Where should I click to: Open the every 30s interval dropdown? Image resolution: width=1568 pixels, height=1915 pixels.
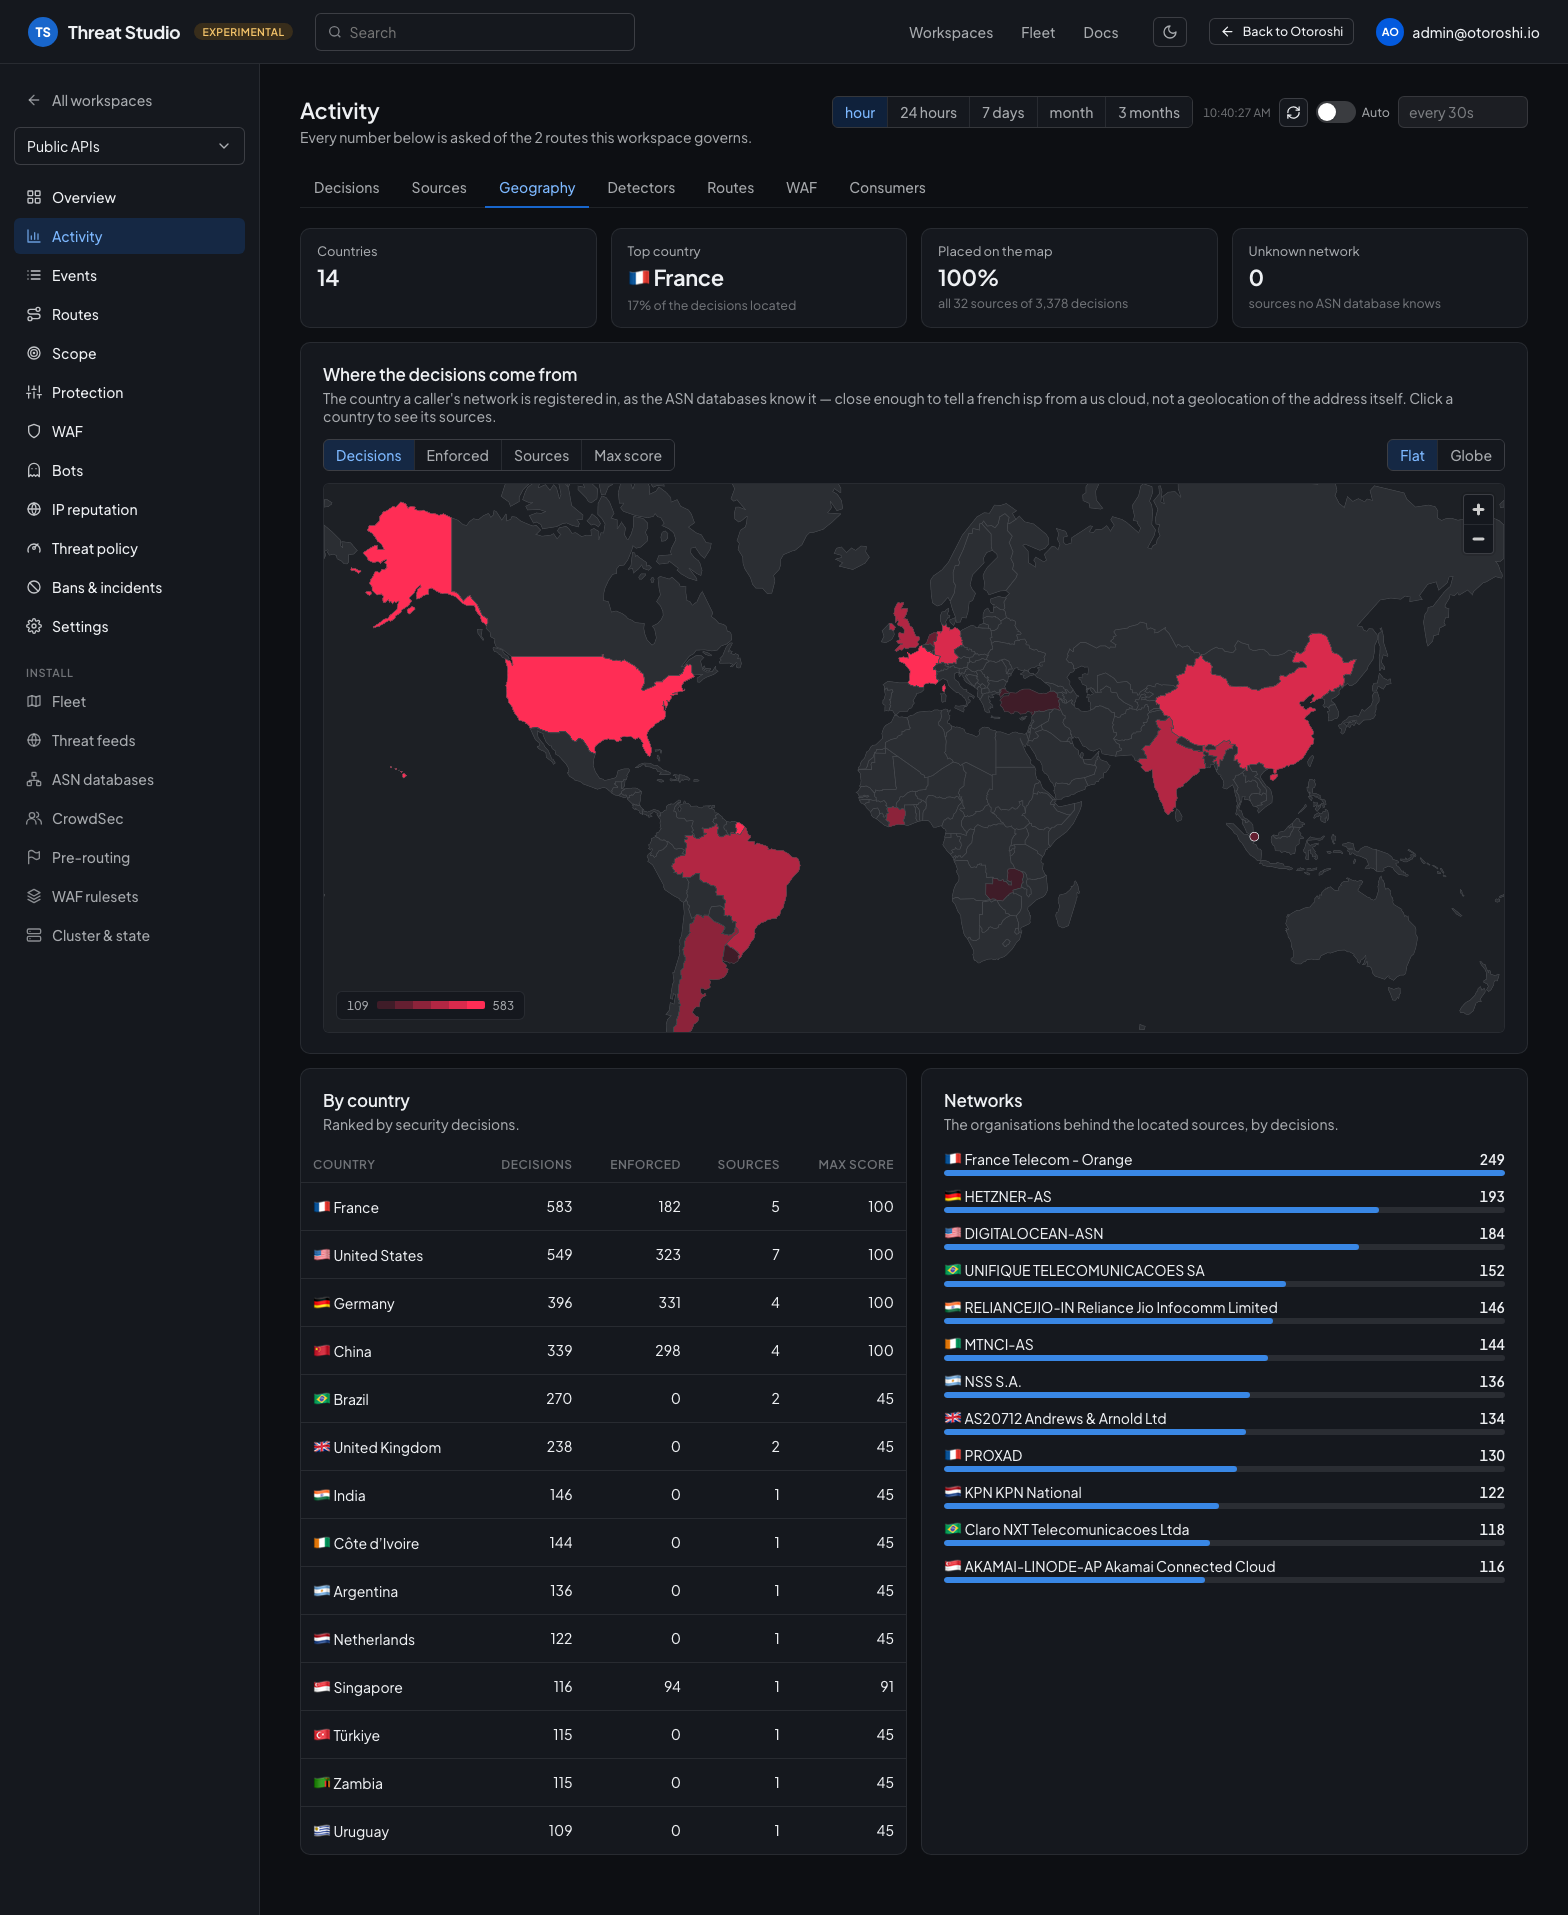[1462, 112]
